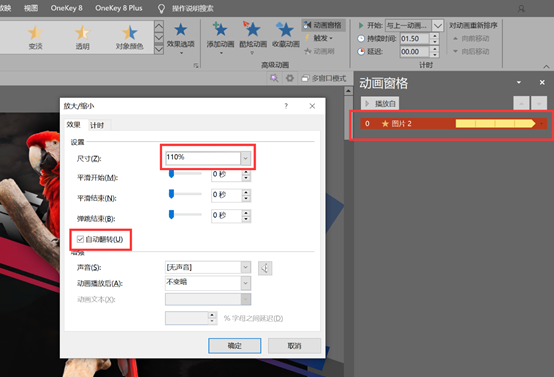Click the slide vertical scrollbar up arrow

(x=348, y=91)
